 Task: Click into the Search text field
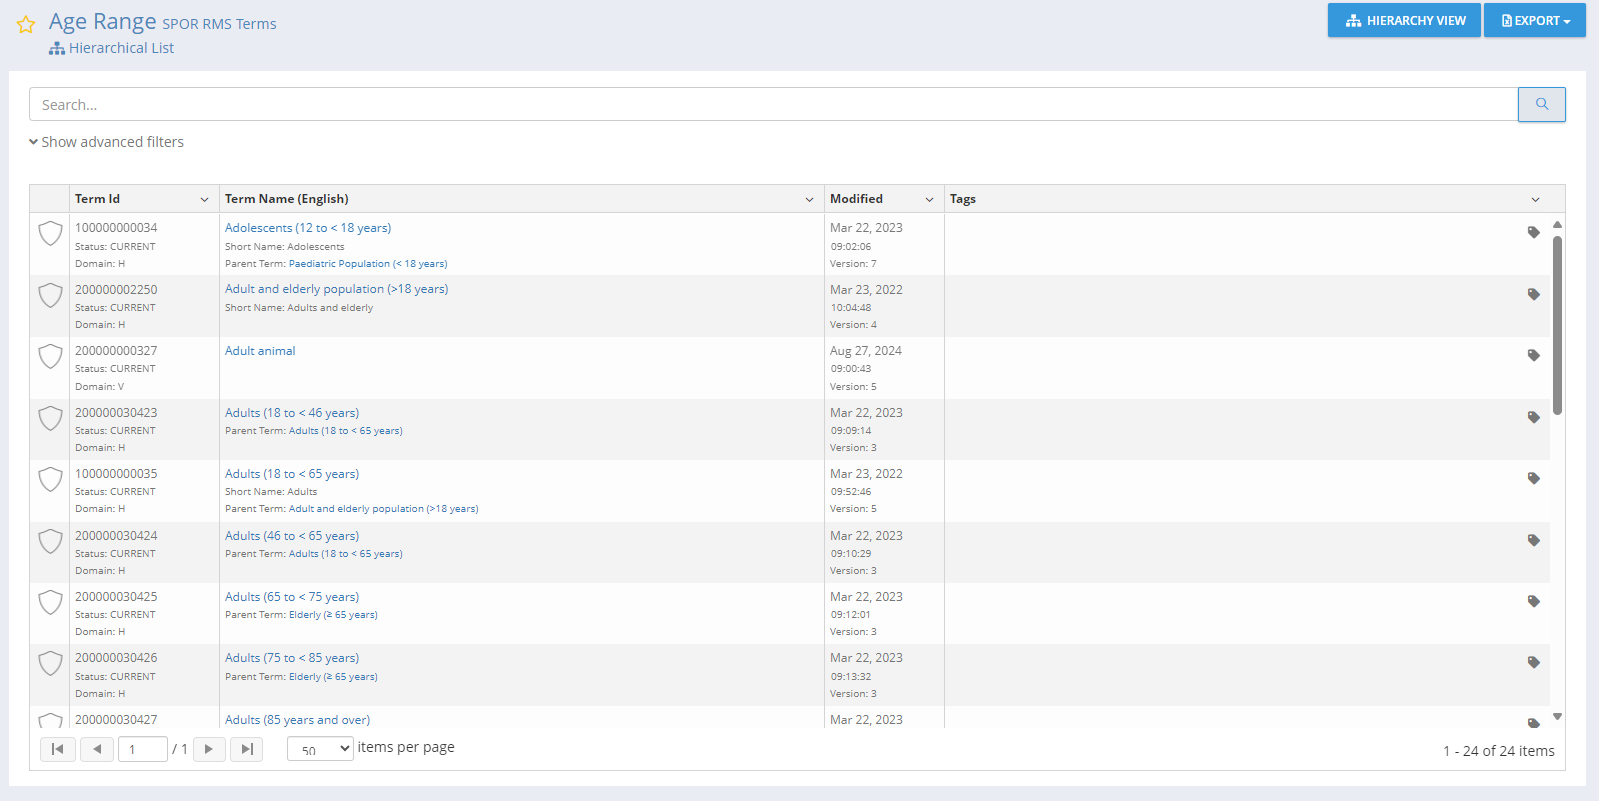point(772,104)
